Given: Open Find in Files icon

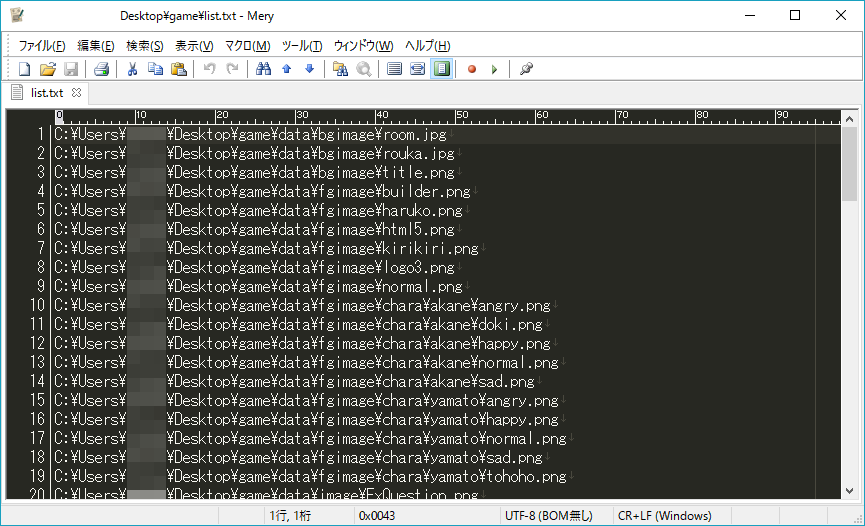Looking at the screenshot, I should click(x=340, y=69).
